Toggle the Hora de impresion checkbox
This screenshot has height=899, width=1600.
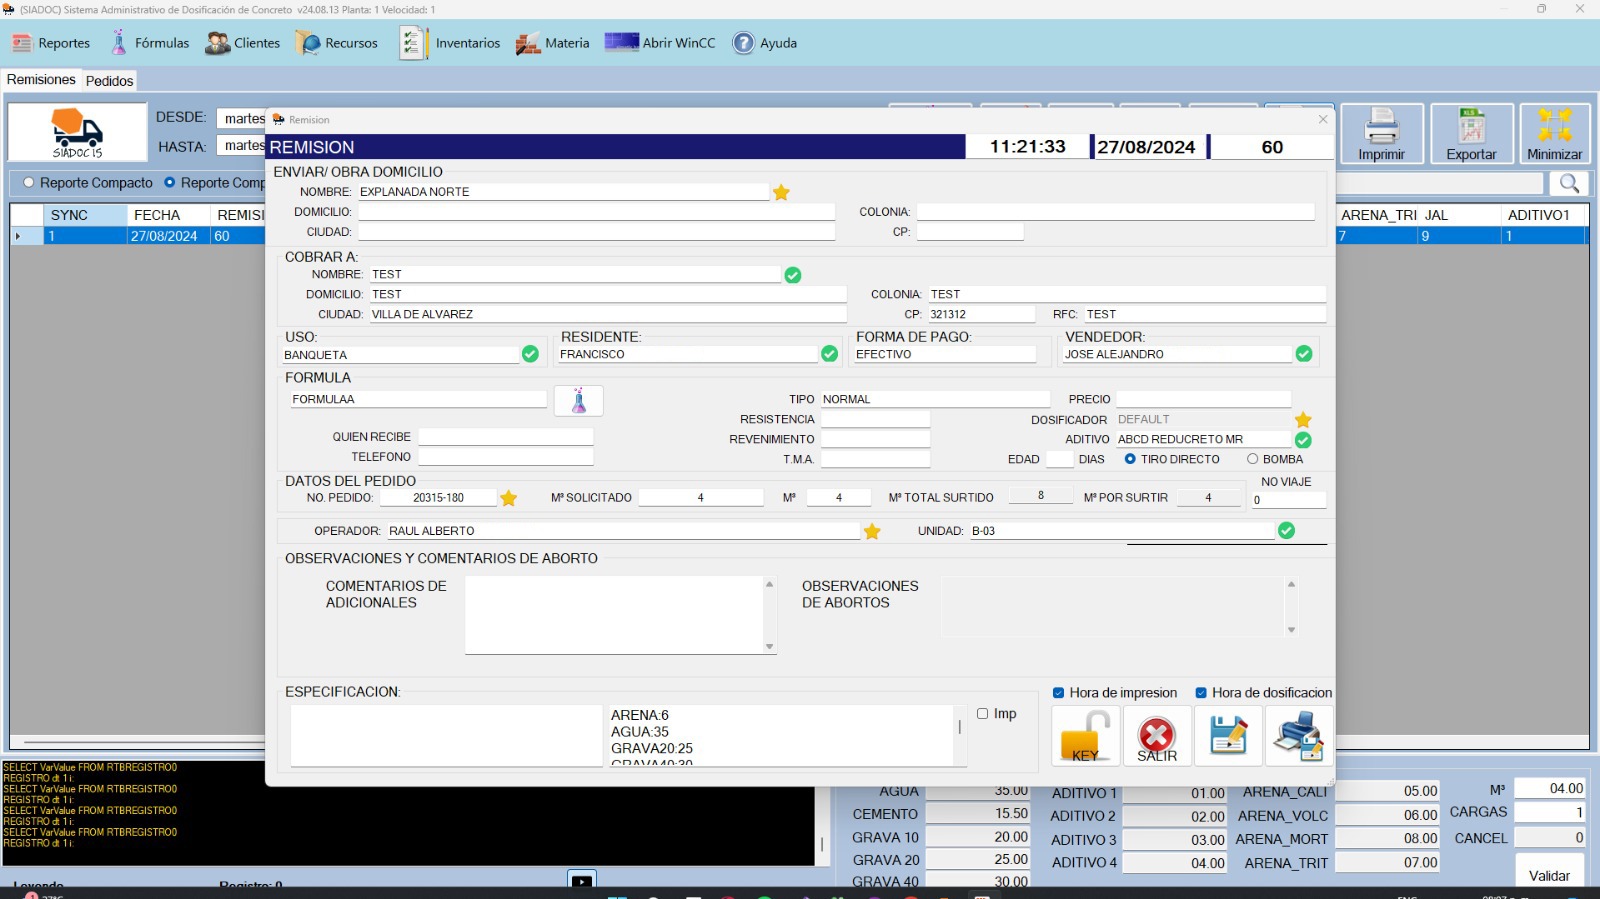(x=1059, y=693)
